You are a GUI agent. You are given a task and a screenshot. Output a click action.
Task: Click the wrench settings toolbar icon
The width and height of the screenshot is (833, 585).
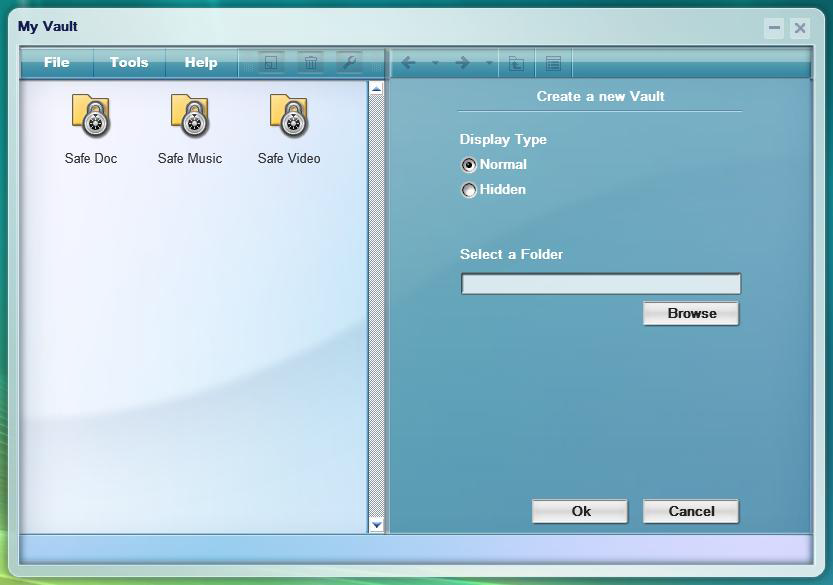click(350, 63)
